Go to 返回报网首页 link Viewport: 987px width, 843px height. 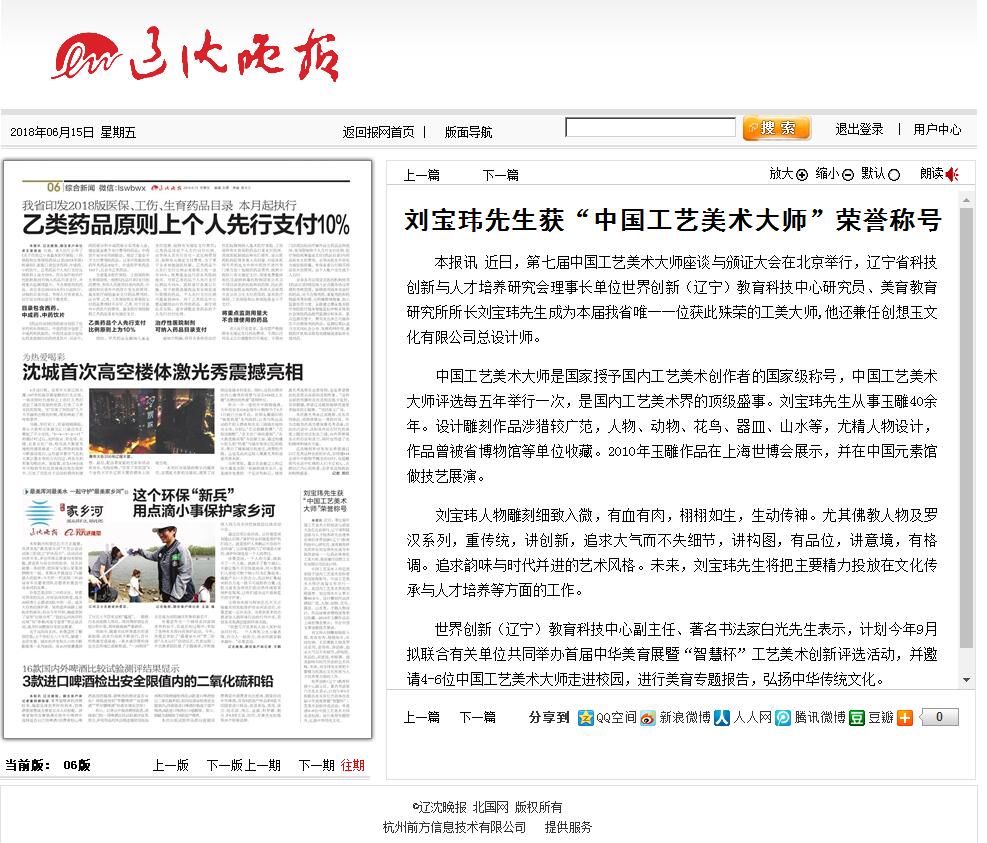point(378,132)
